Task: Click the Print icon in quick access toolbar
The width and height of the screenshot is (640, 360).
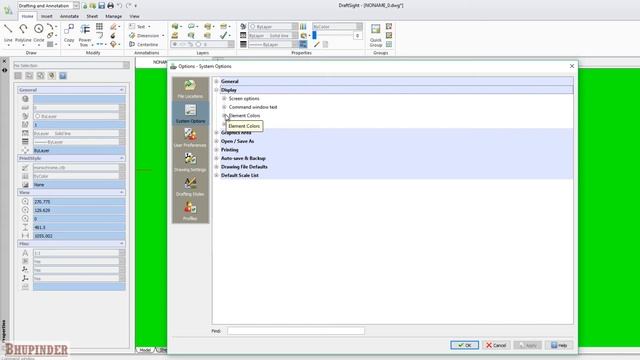Action: (x=111, y=6)
